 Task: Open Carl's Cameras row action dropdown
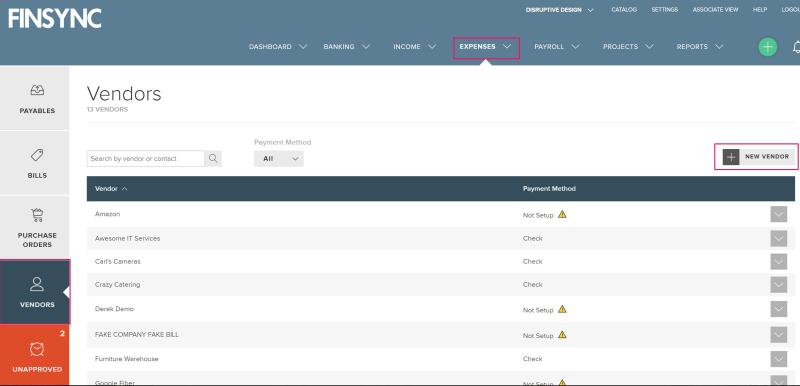tap(779, 261)
